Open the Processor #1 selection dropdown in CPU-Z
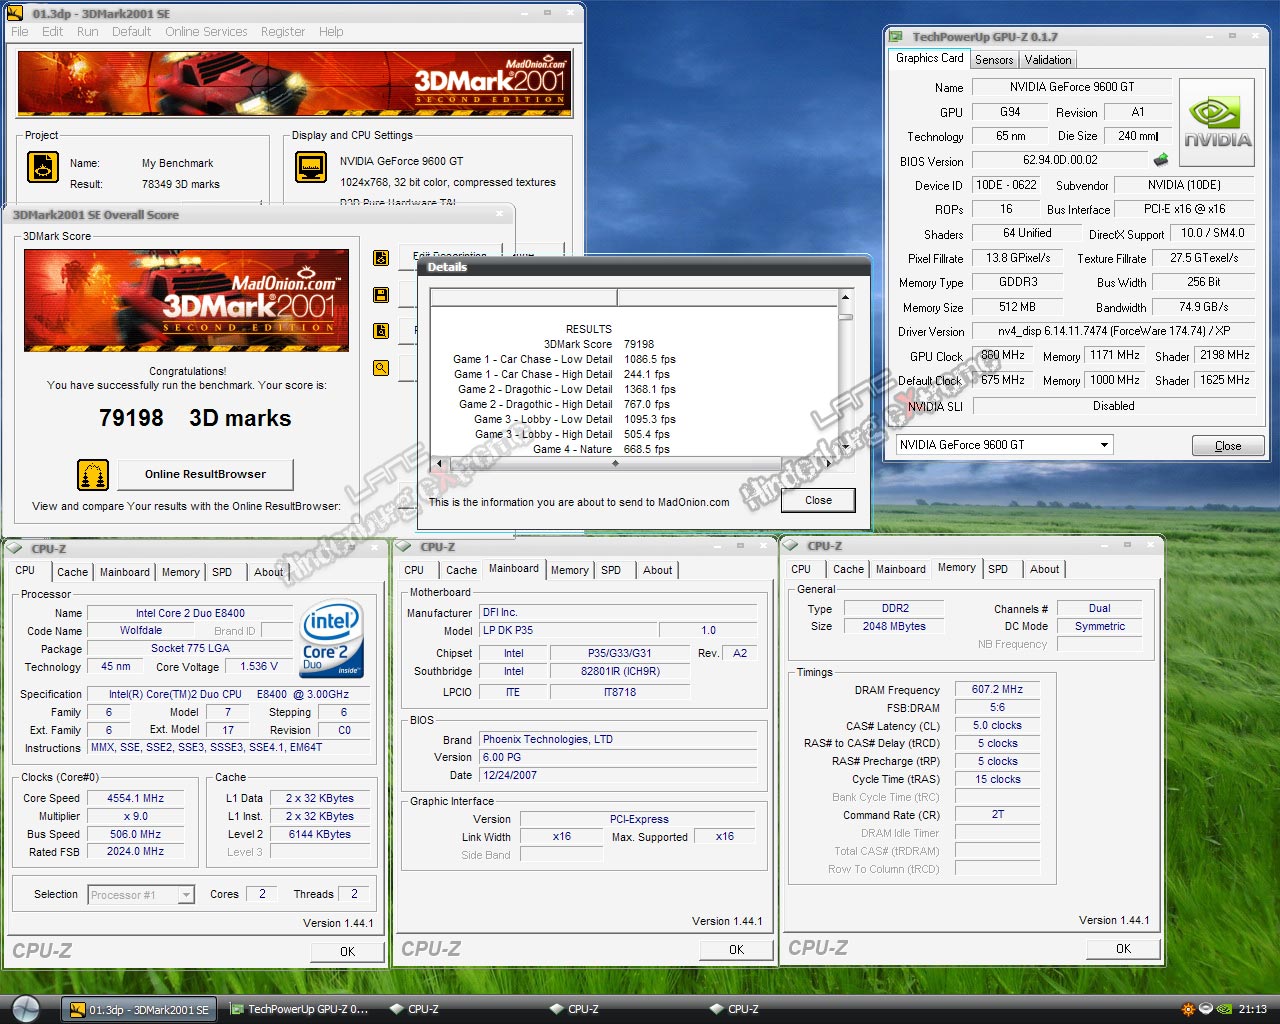 [x=186, y=895]
